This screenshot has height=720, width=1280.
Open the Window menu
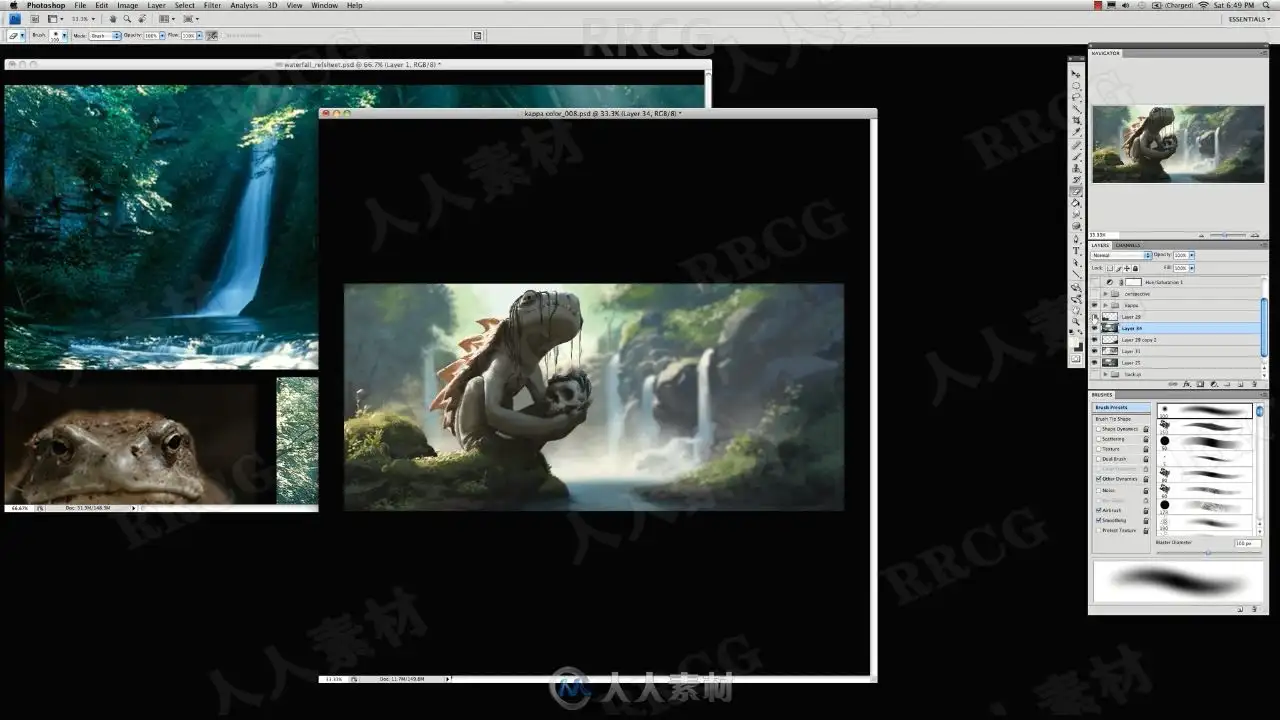[x=325, y=5]
